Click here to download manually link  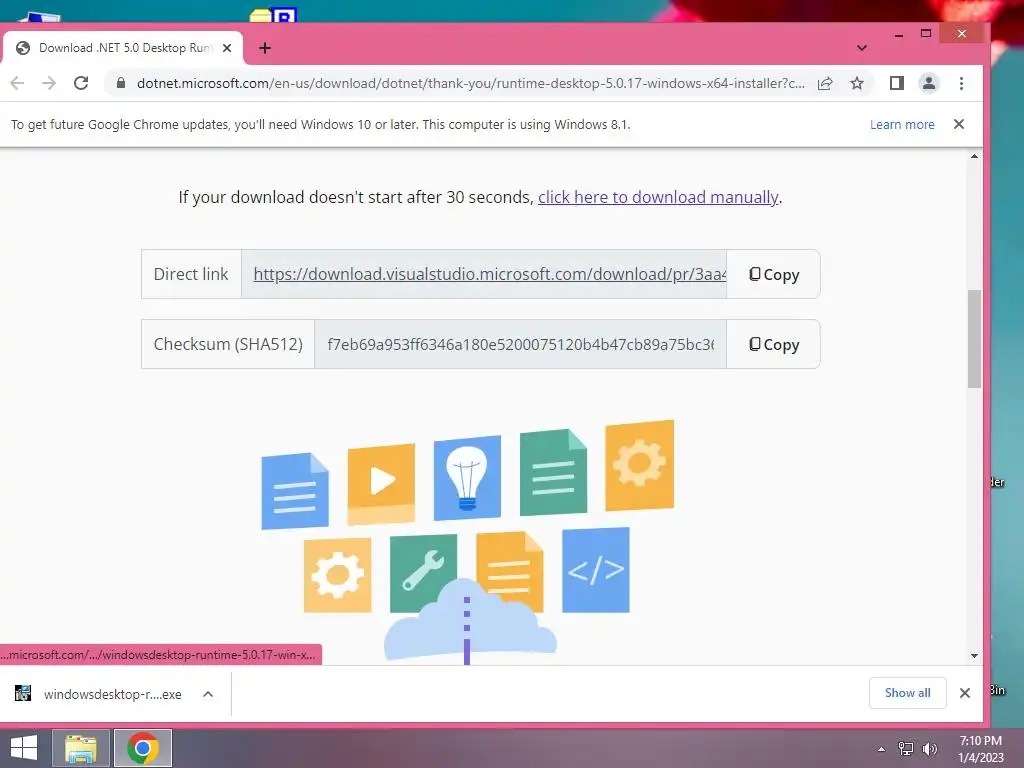pos(658,197)
